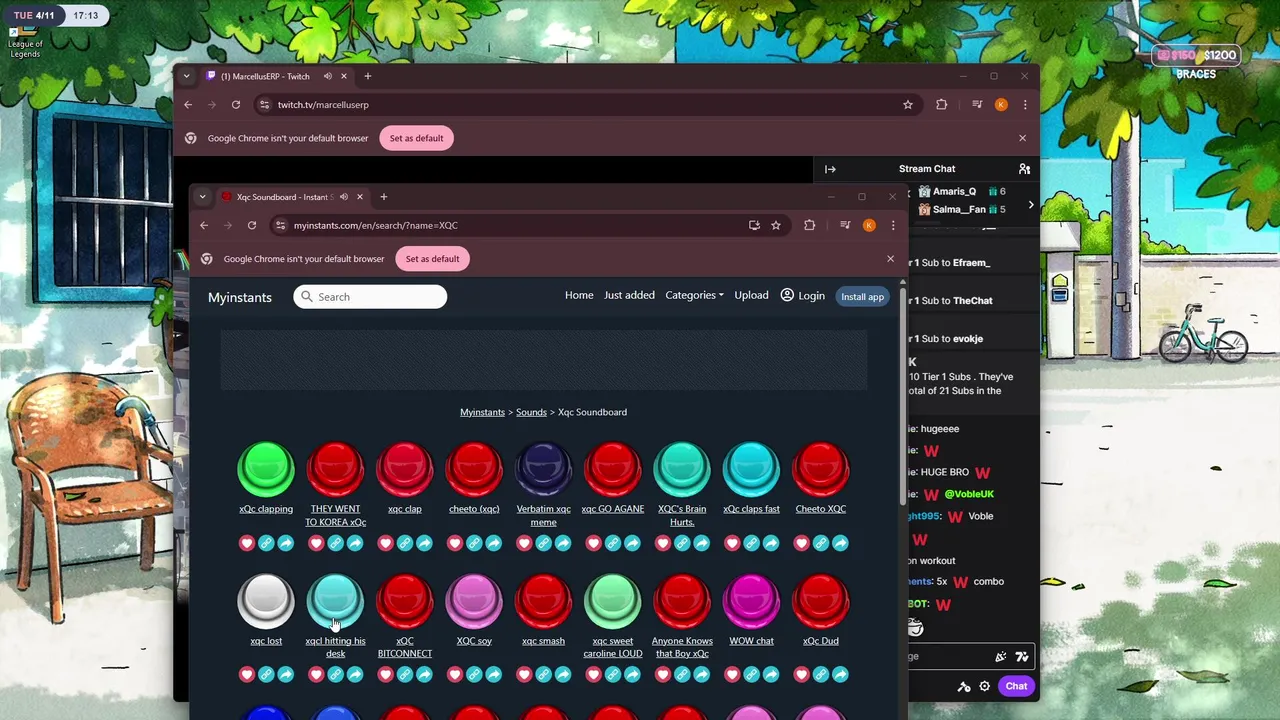Open Categories dropdown on Myinstants
Screen dimensions: 1280x720
pos(694,295)
